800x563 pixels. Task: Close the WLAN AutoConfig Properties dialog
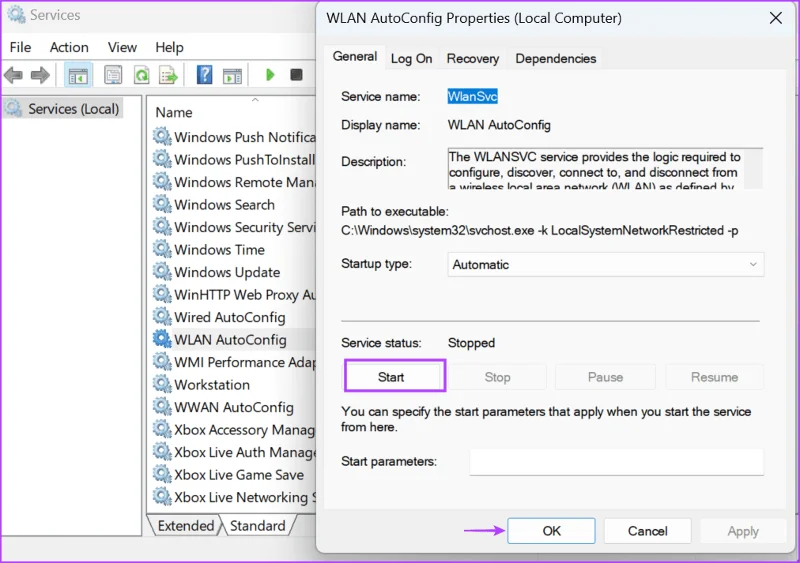tap(776, 18)
